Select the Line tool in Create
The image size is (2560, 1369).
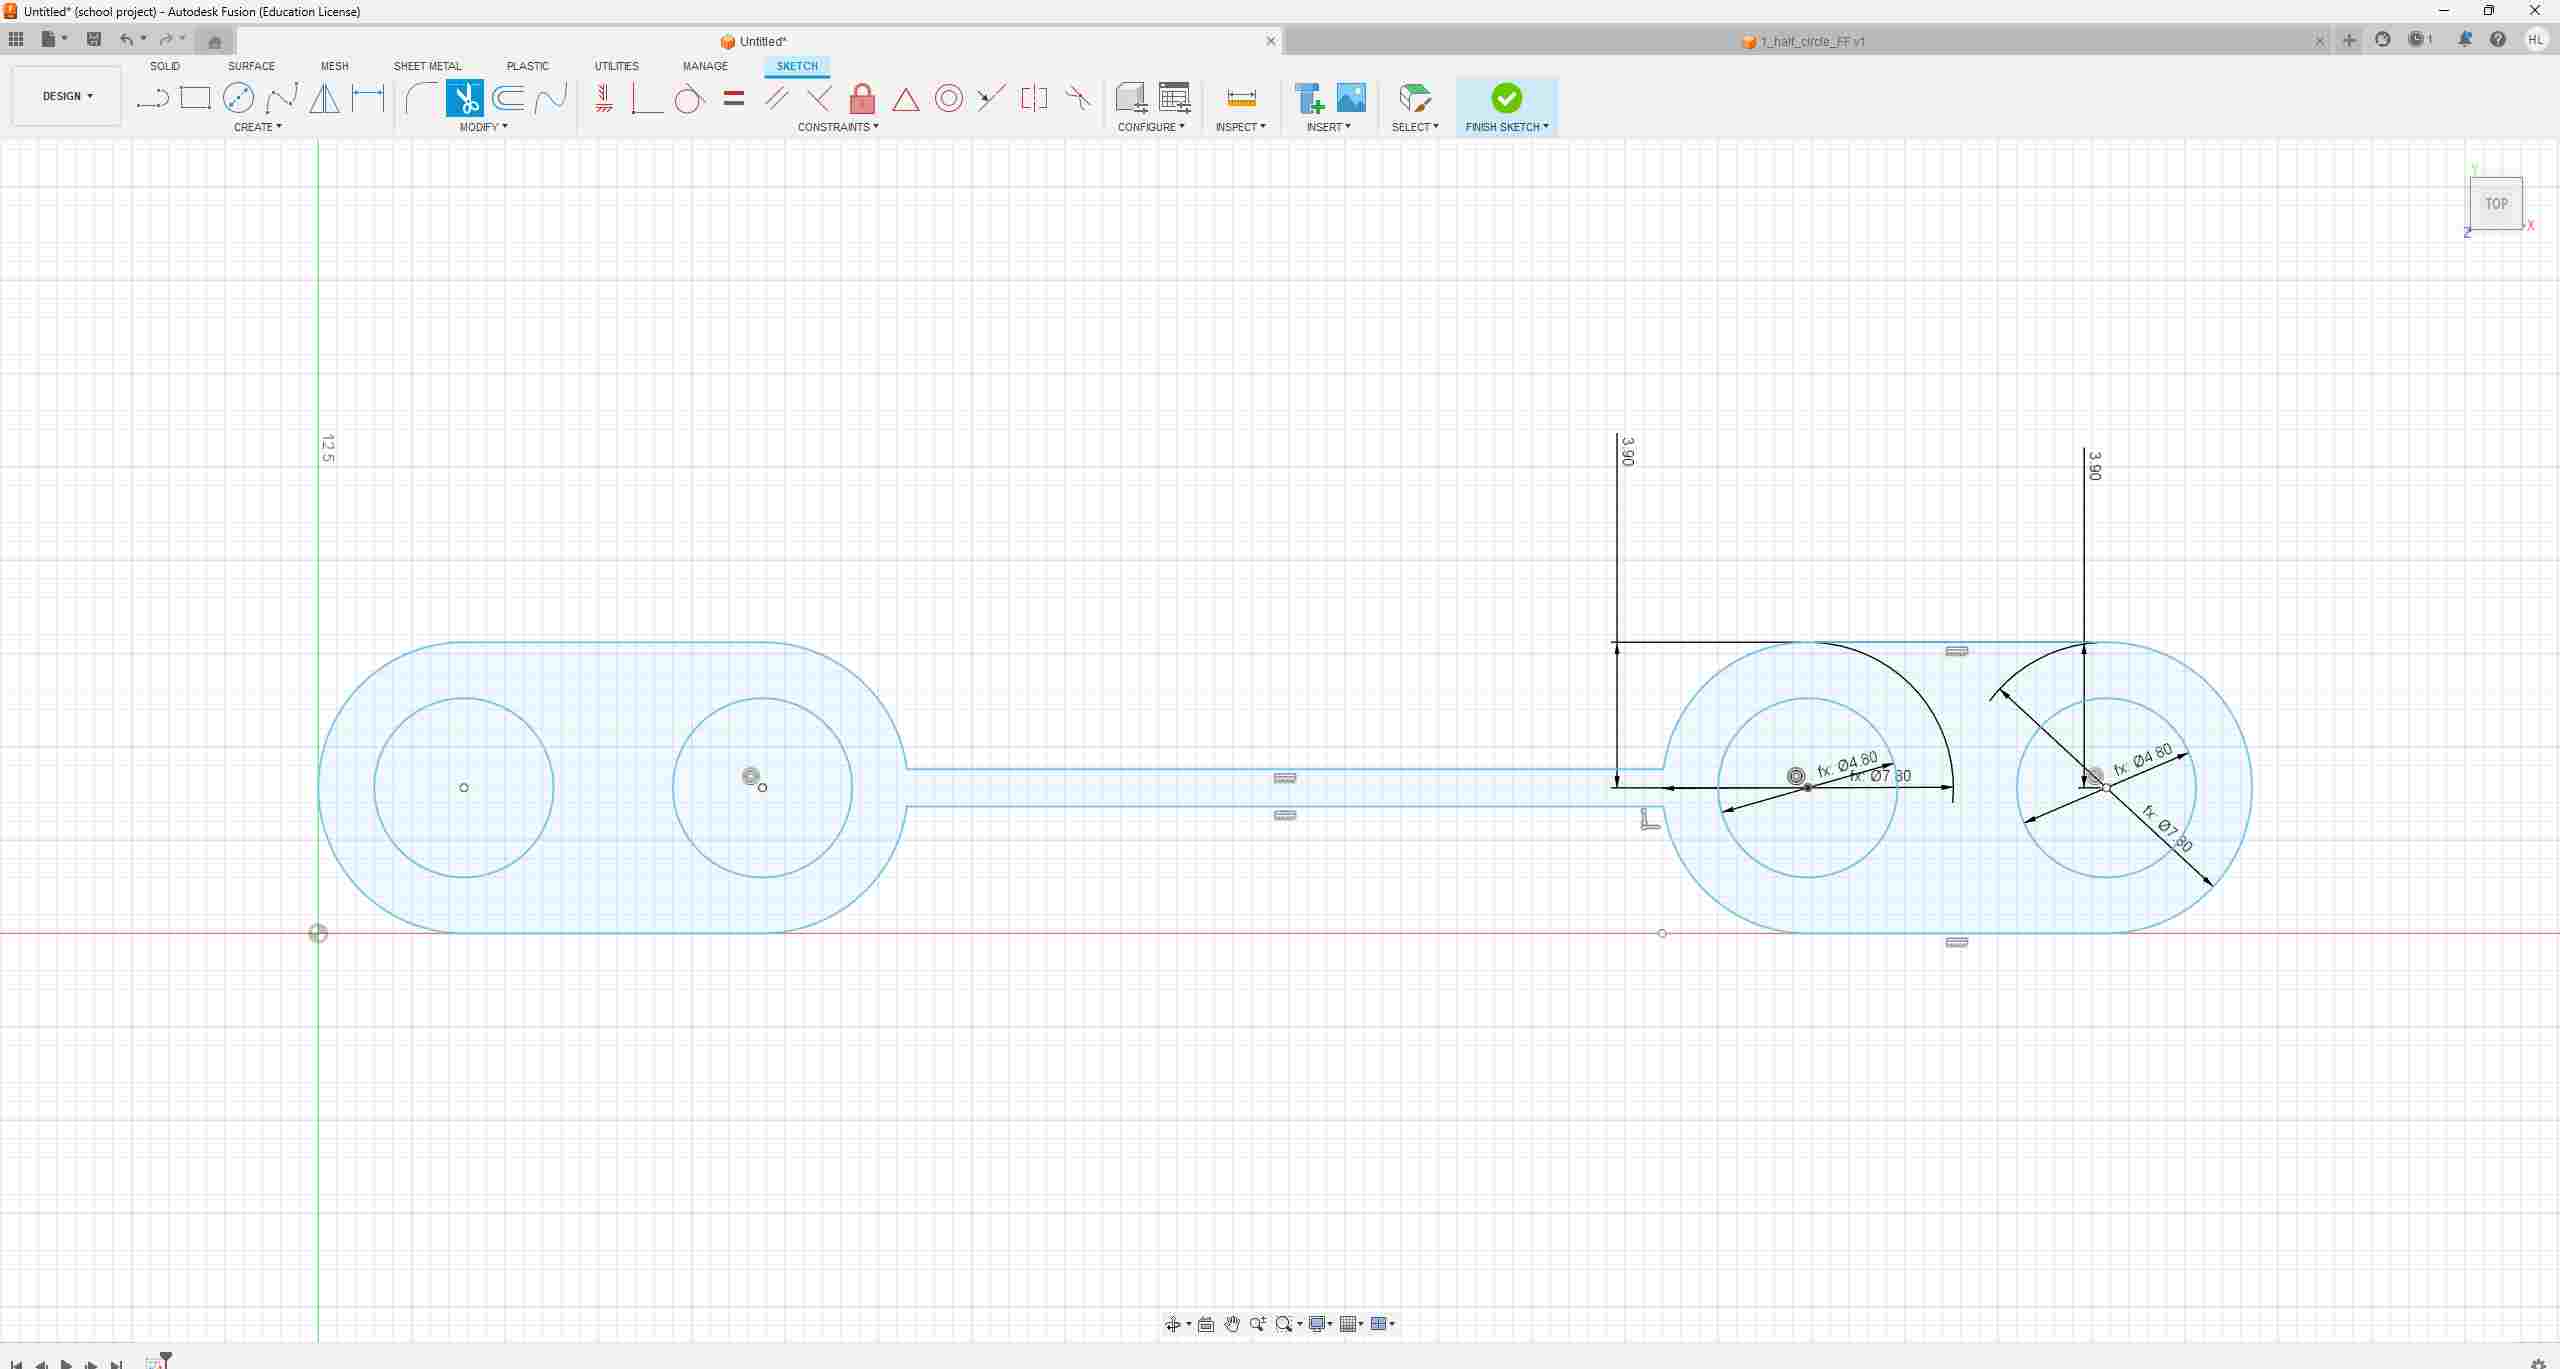pos(152,98)
